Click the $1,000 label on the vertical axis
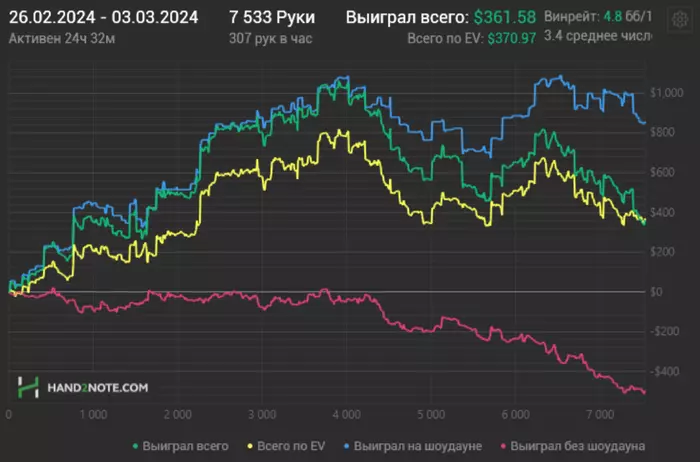This screenshot has width=700, height=462. (x=668, y=94)
